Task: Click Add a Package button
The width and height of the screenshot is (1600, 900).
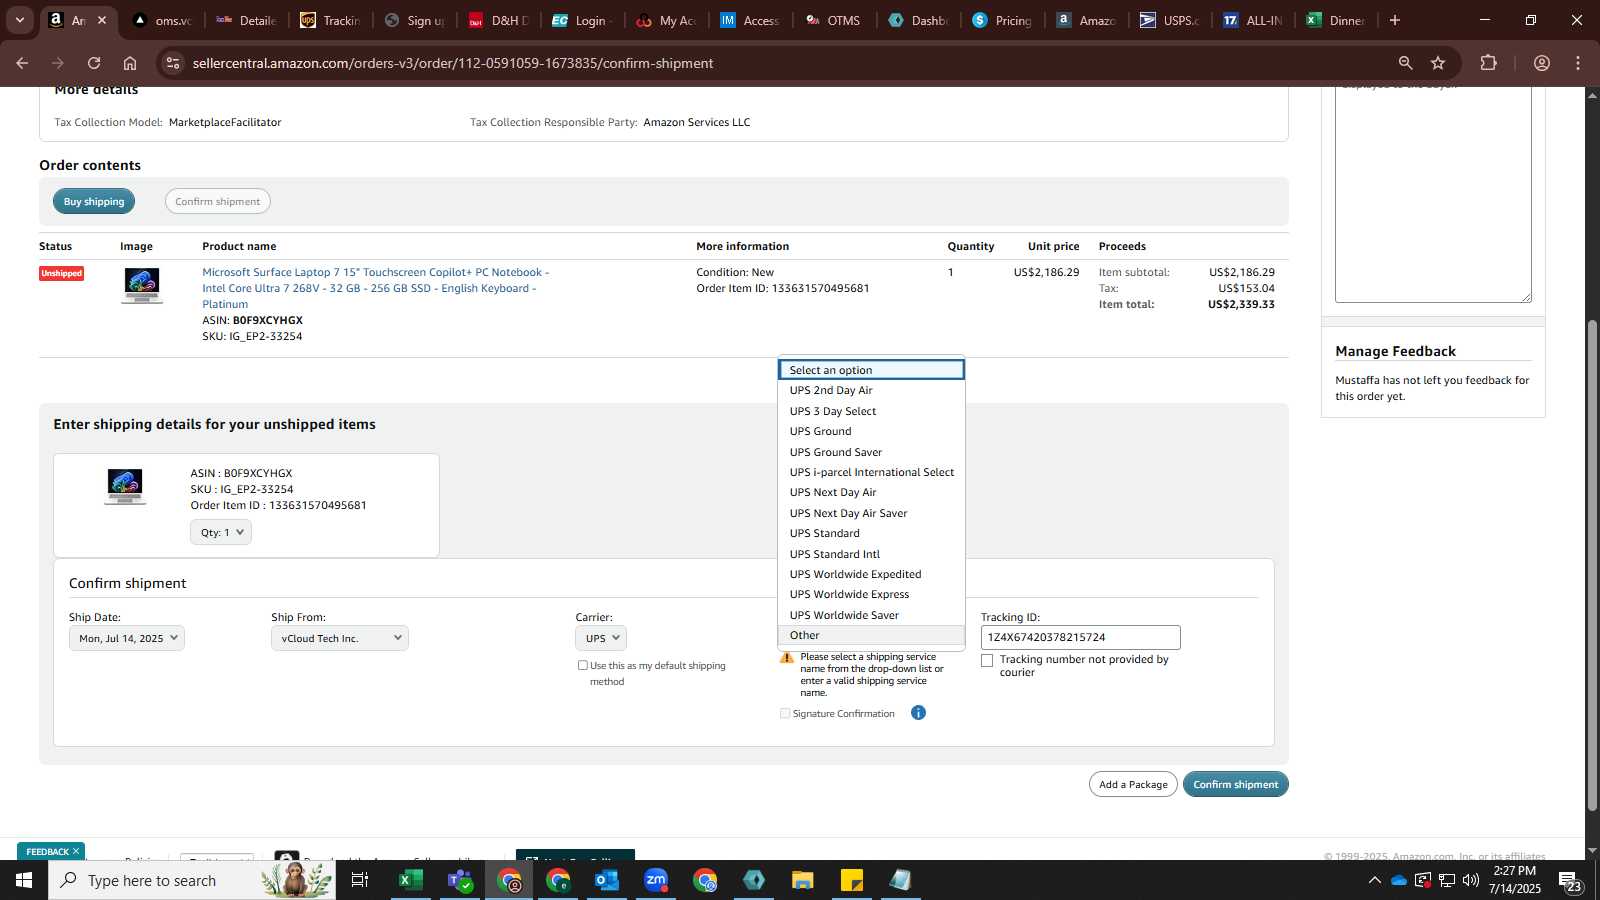Action: click(x=1133, y=784)
